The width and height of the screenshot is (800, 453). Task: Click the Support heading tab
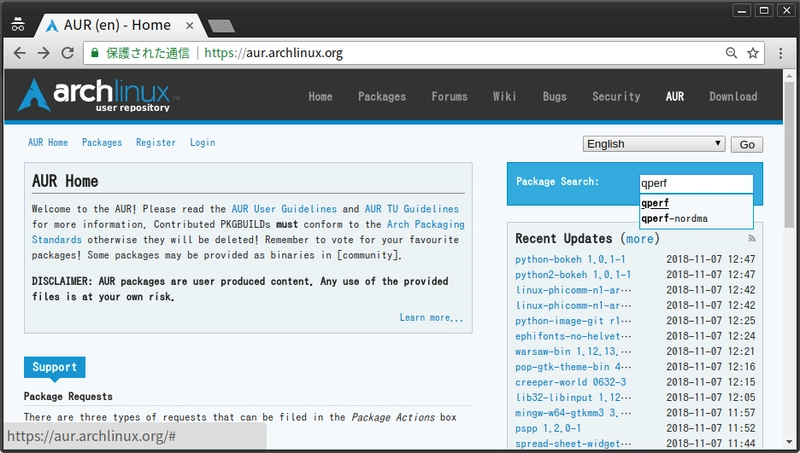tap(55, 367)
